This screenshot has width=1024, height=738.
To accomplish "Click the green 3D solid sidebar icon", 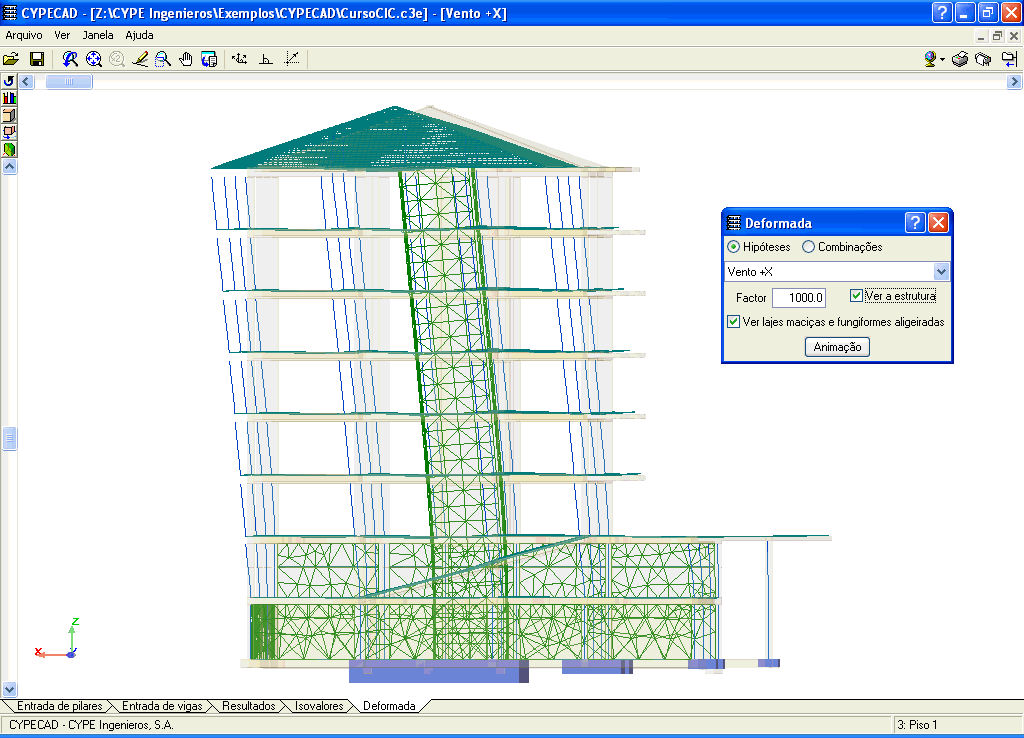I will [x=9, y=149].
